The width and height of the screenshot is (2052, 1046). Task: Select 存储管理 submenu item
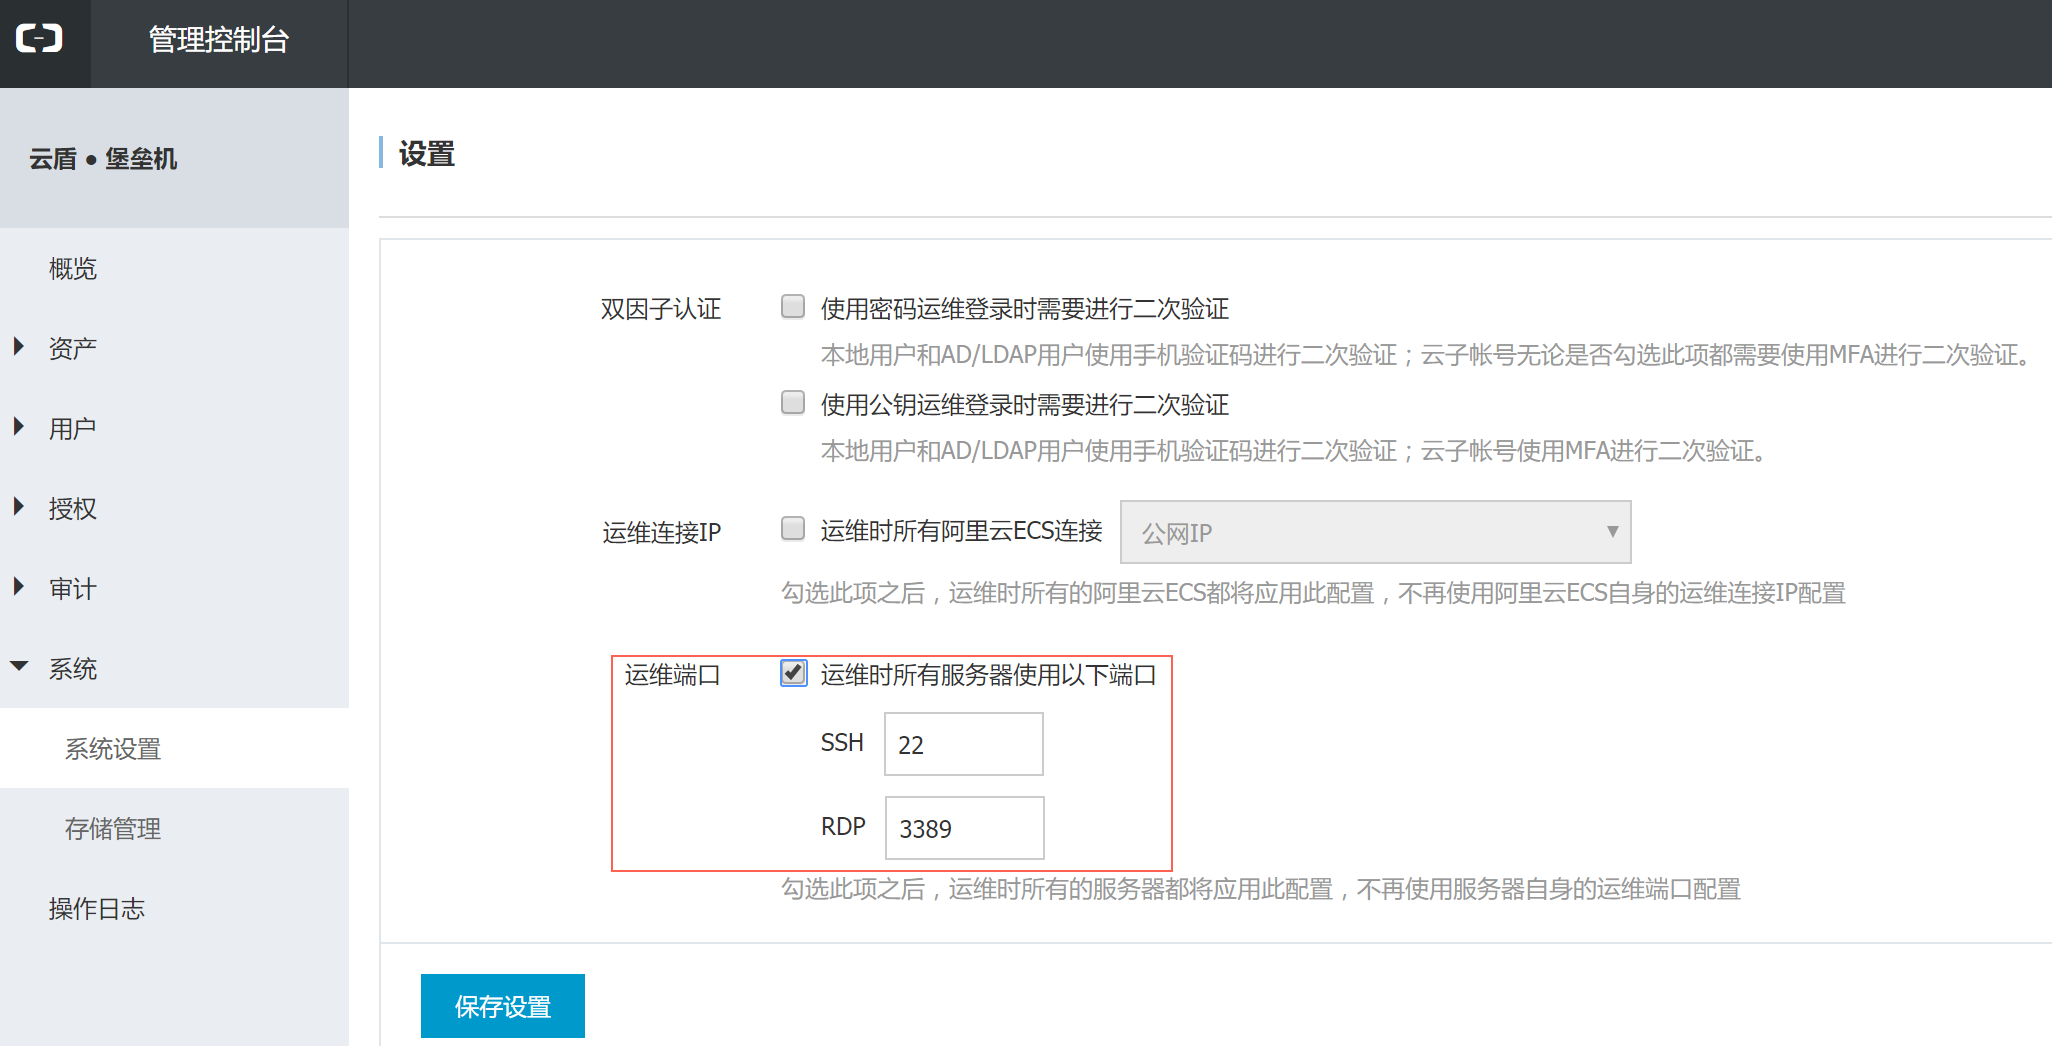click(x=113, y=828)
